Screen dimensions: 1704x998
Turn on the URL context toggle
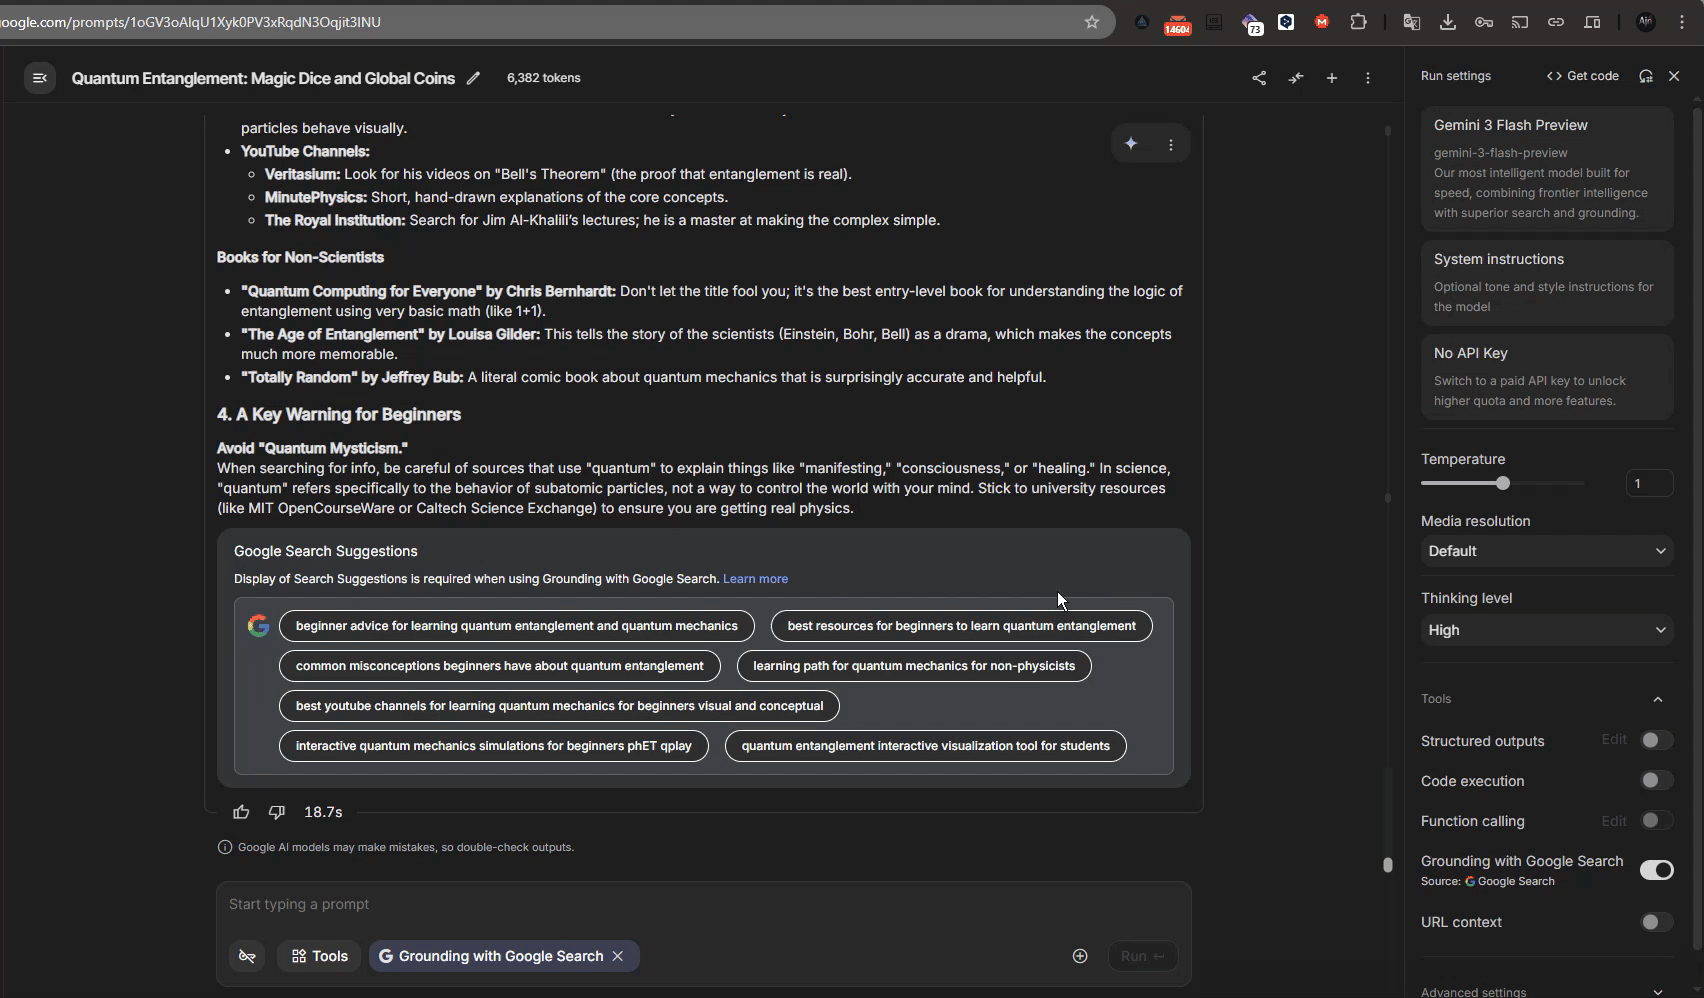1656,922
